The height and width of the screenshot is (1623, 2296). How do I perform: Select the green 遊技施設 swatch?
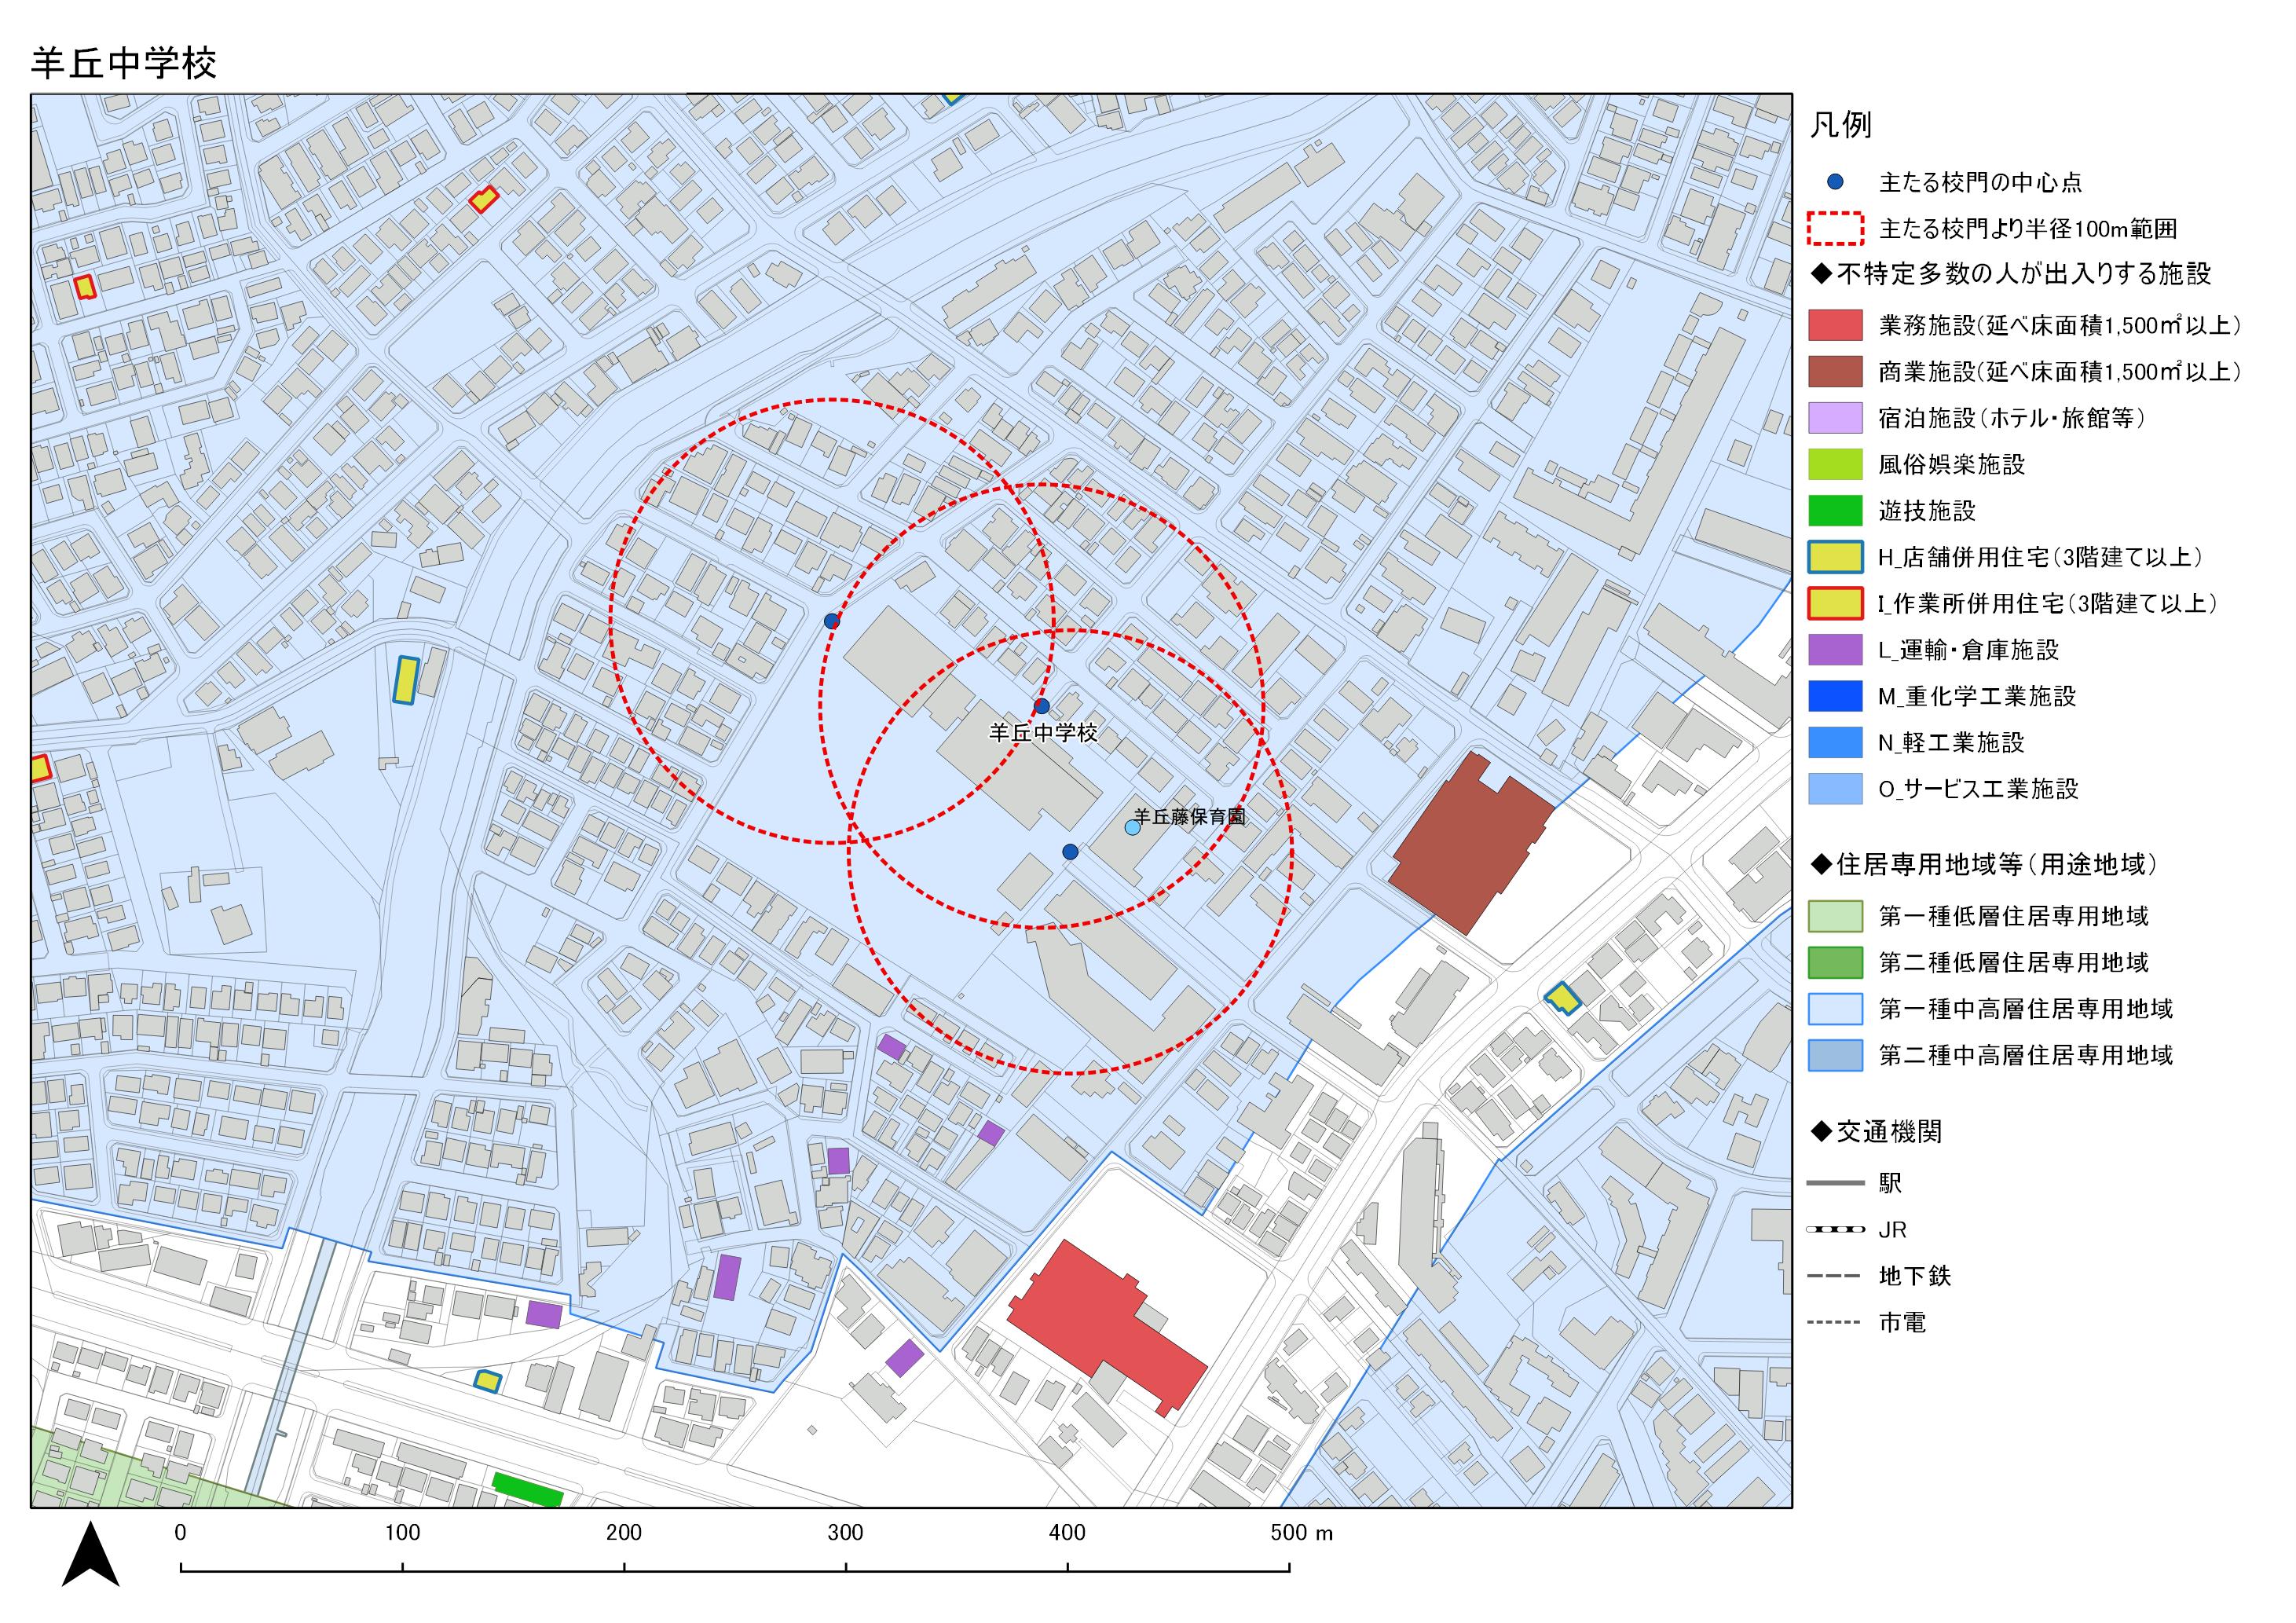pos(1835,510)
